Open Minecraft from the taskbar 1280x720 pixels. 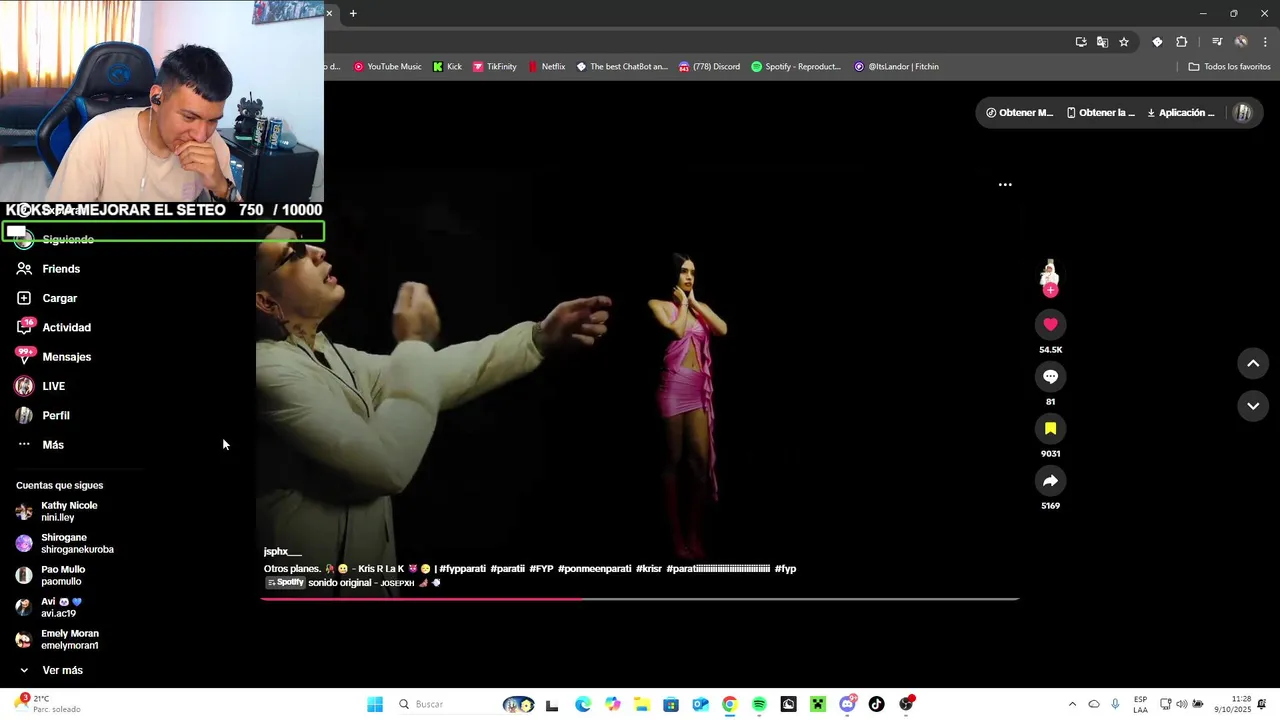pyautogui.click(x=818, y=704)
